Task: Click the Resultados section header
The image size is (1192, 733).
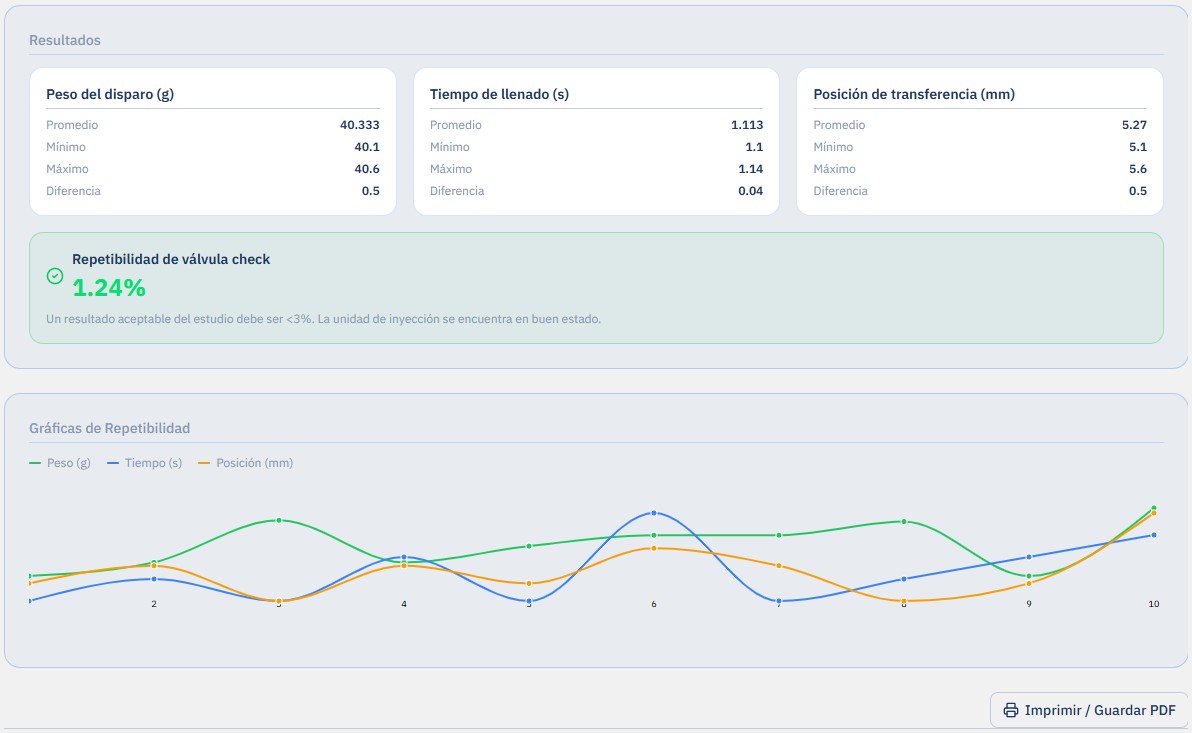Action: point(65,40)
